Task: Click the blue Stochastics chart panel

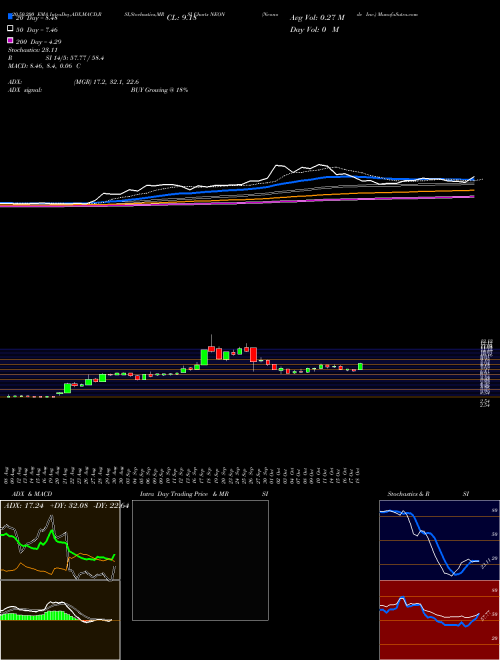Action: point(439,540)
